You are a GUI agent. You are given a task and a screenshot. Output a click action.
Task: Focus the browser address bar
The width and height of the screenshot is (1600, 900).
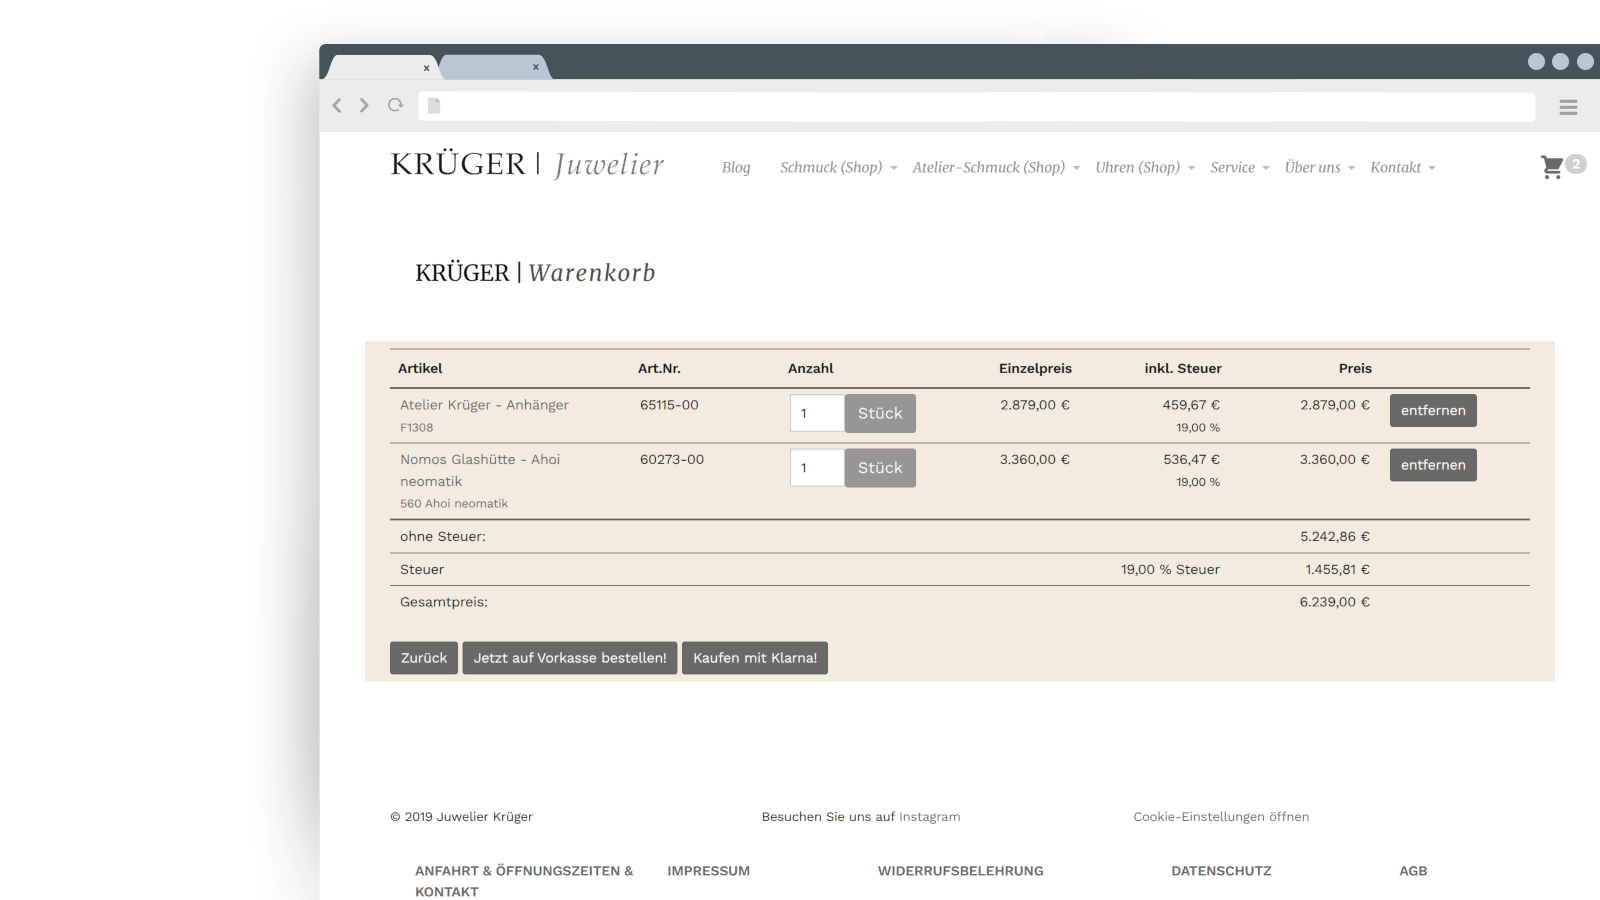[x=976, y=106]
